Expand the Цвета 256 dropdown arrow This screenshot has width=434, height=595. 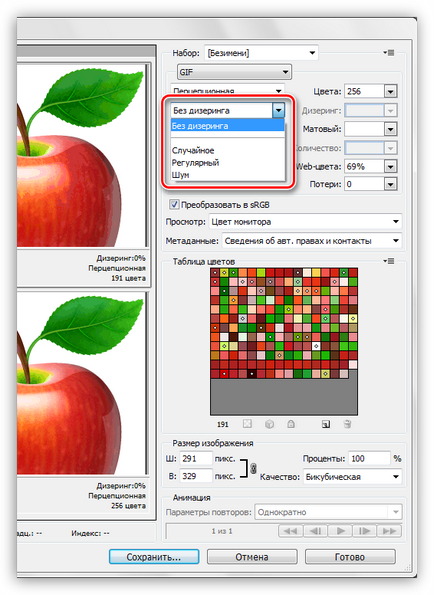390,91
